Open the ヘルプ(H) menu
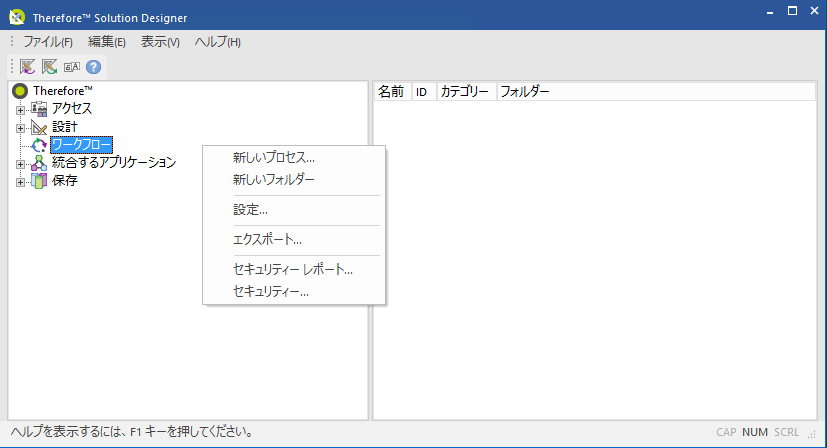This screenshot has width=827, height=448. coord(218,42)
